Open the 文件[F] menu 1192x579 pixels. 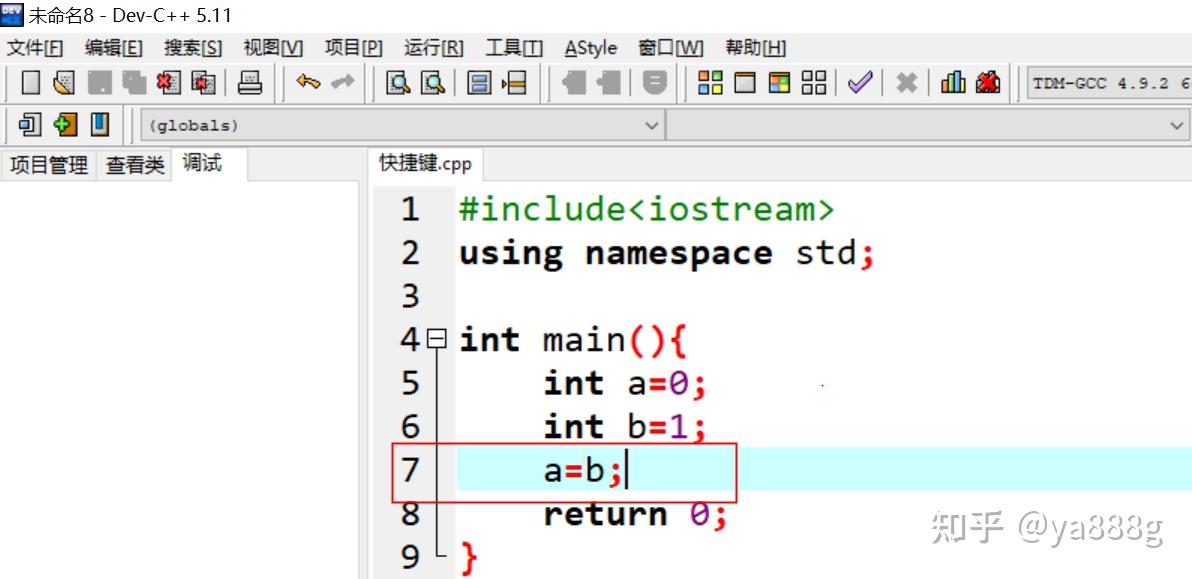pyautogui.click(x=35, y=49)
